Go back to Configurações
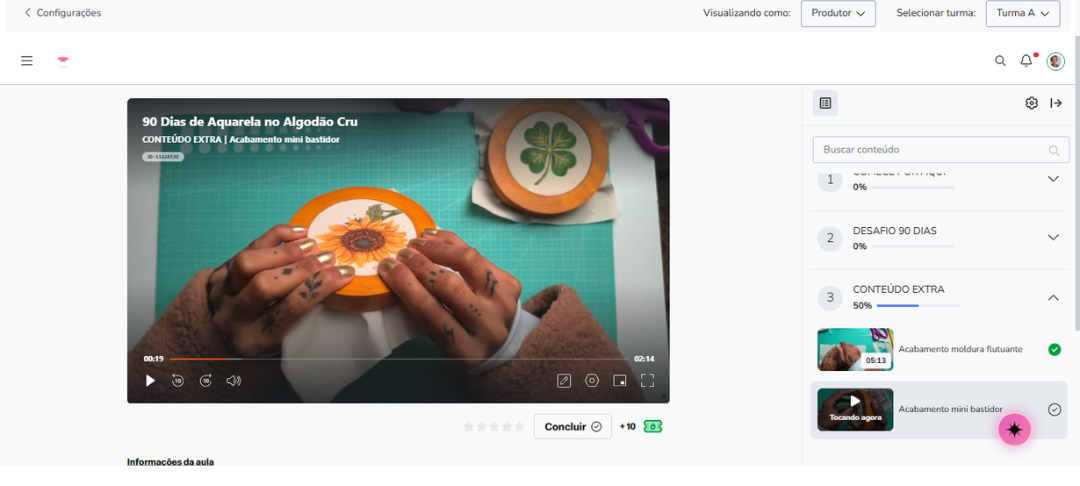This screenshot has height=486, width=1080. tap(63, 13)
